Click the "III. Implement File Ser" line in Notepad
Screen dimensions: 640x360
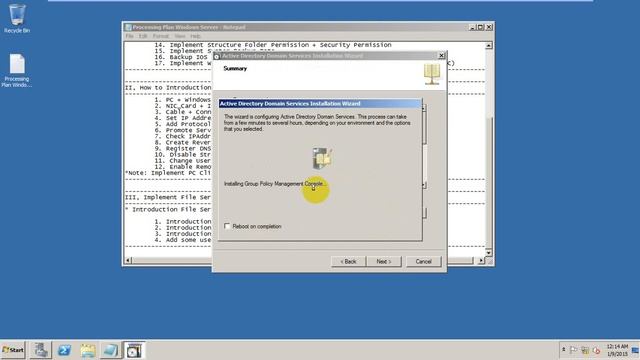(x=168, y=197)
